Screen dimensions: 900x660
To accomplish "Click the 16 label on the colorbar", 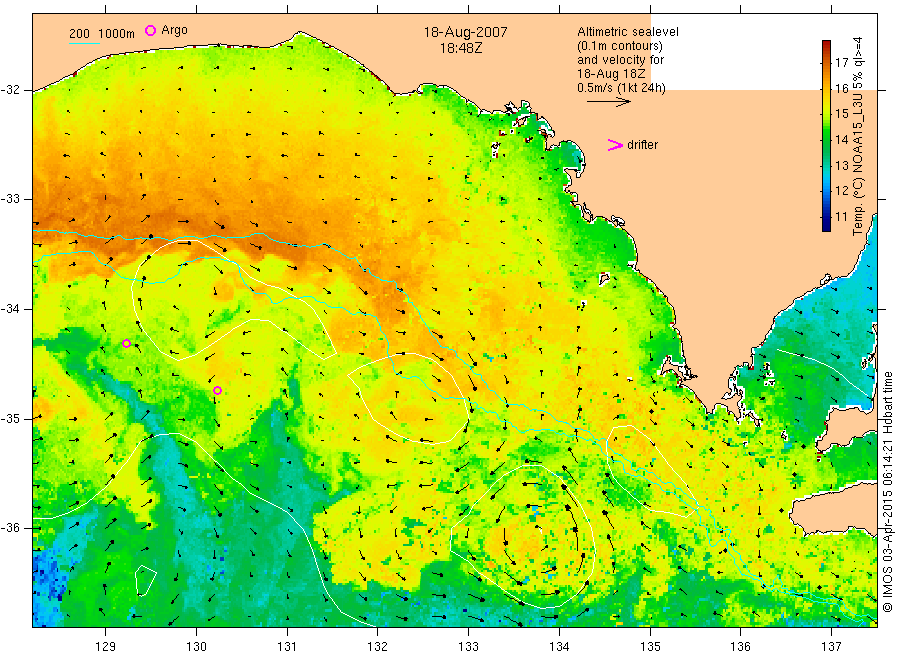I will click(x=841, y=88).
